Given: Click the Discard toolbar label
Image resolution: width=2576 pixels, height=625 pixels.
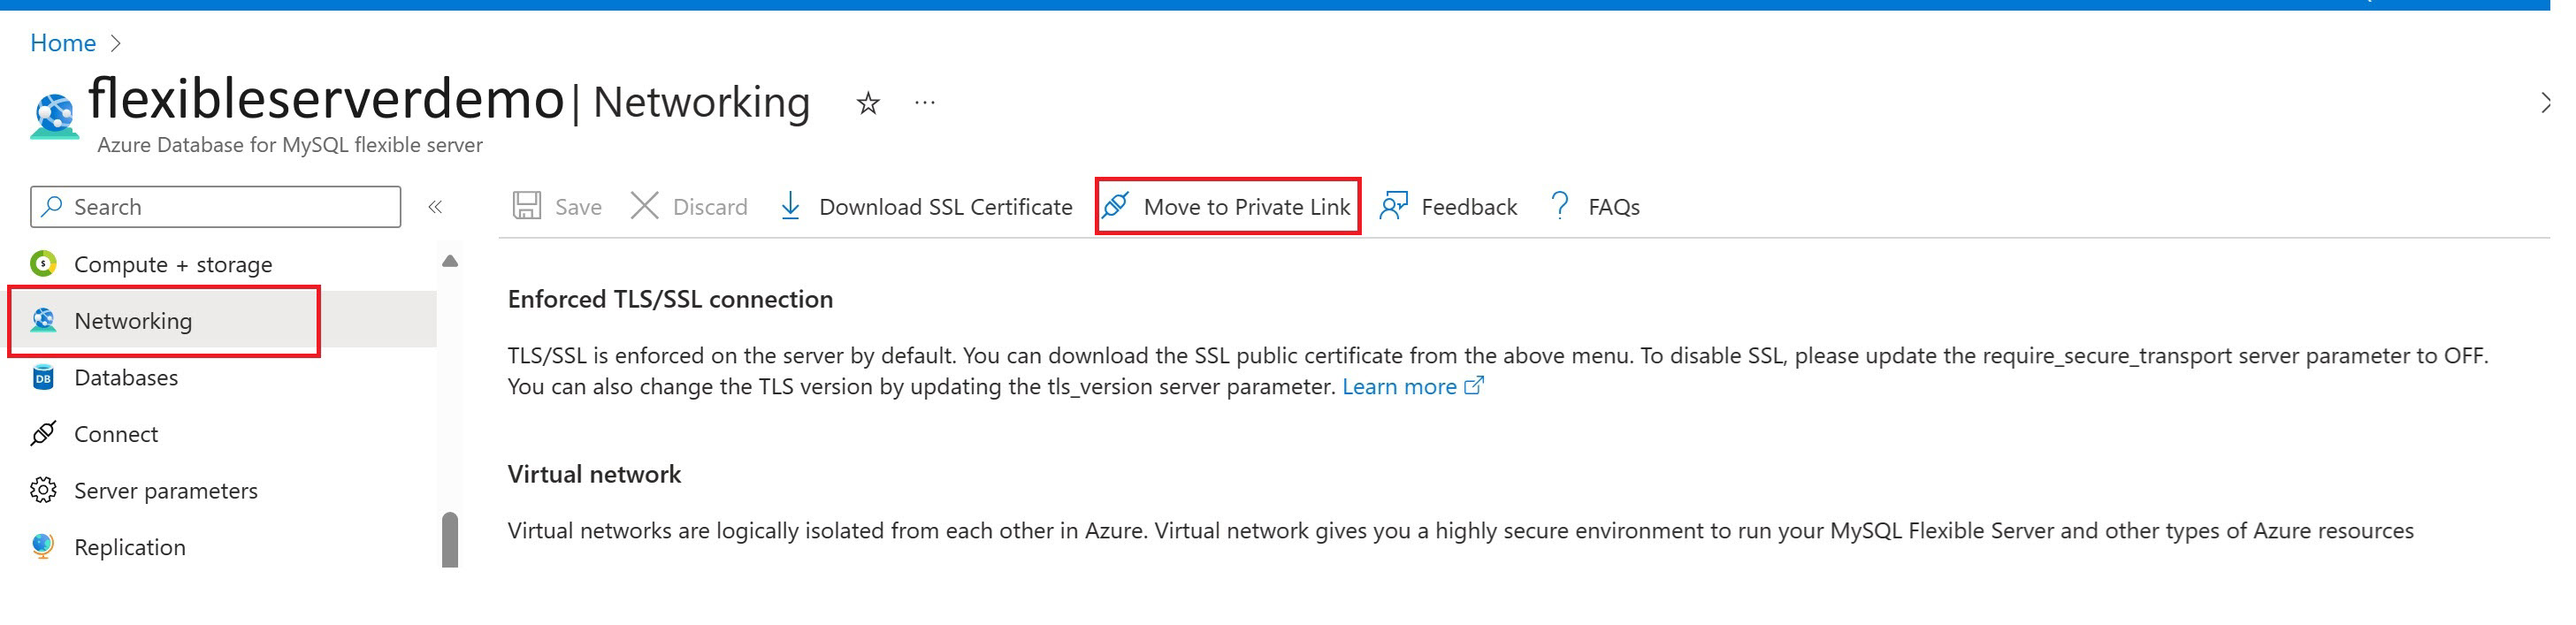Looking at the screenshot, I should (x=710, y=207).
